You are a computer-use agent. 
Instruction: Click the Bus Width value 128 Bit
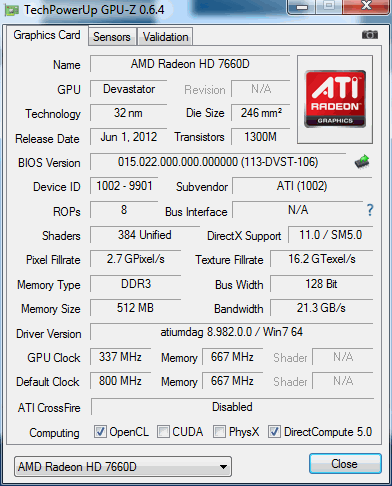(x=322, y=284)
